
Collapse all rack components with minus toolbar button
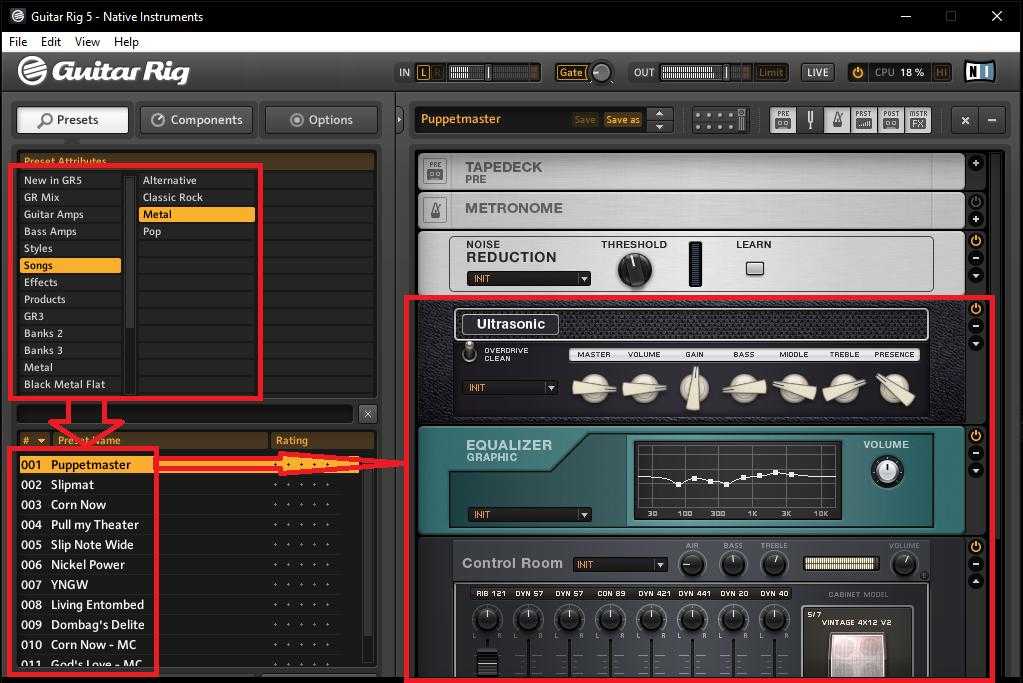[x=992, y=120]
